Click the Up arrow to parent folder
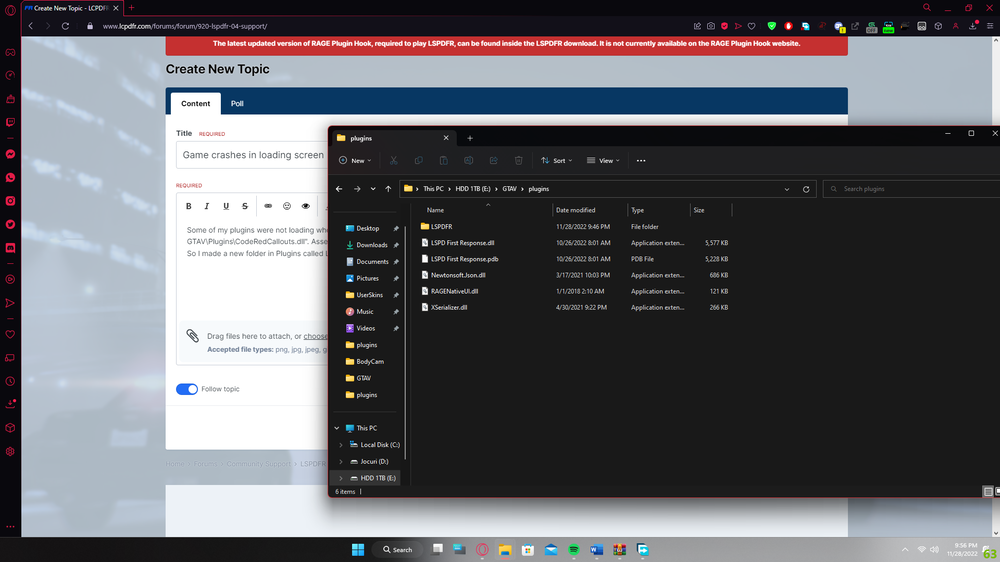The image size is (1000, 562). pos(388,188)
